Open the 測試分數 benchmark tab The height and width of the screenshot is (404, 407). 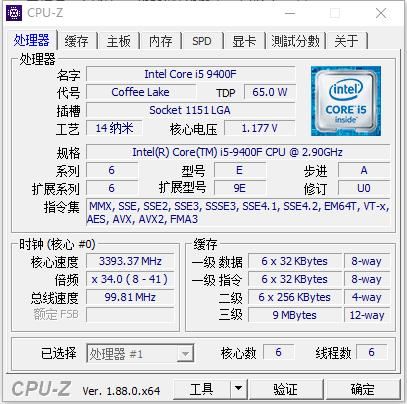pyautogui.click(x=295, y=41)
